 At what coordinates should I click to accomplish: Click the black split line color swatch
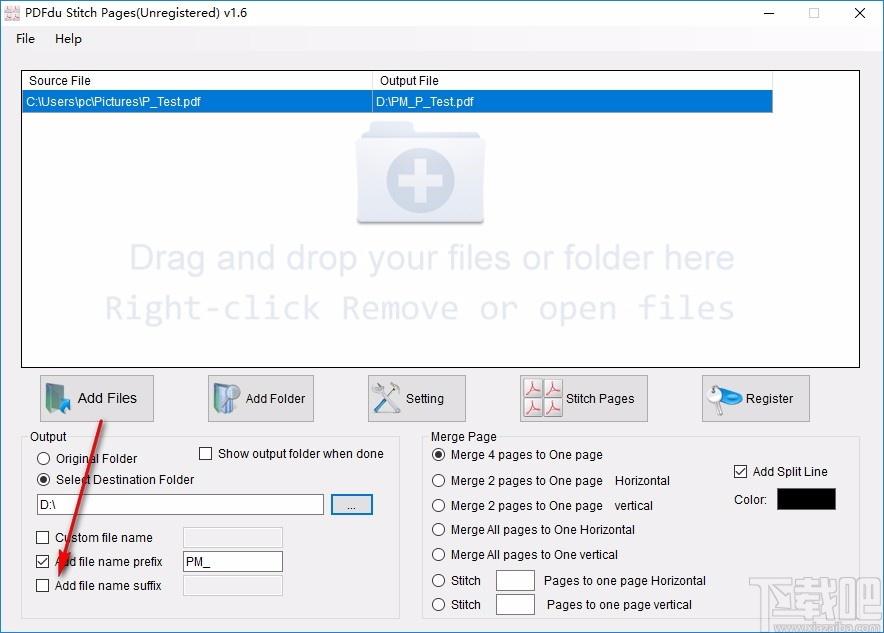(x=806, y=499)
